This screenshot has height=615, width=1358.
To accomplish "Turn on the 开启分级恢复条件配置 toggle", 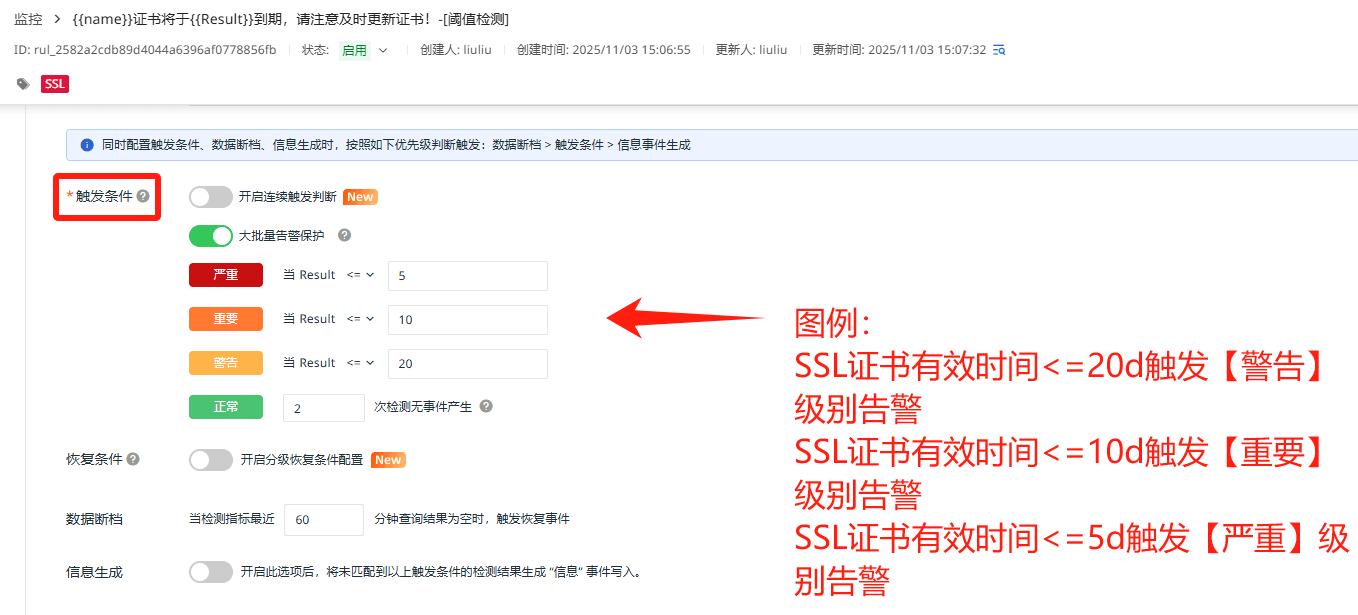I will pos(210,460).
